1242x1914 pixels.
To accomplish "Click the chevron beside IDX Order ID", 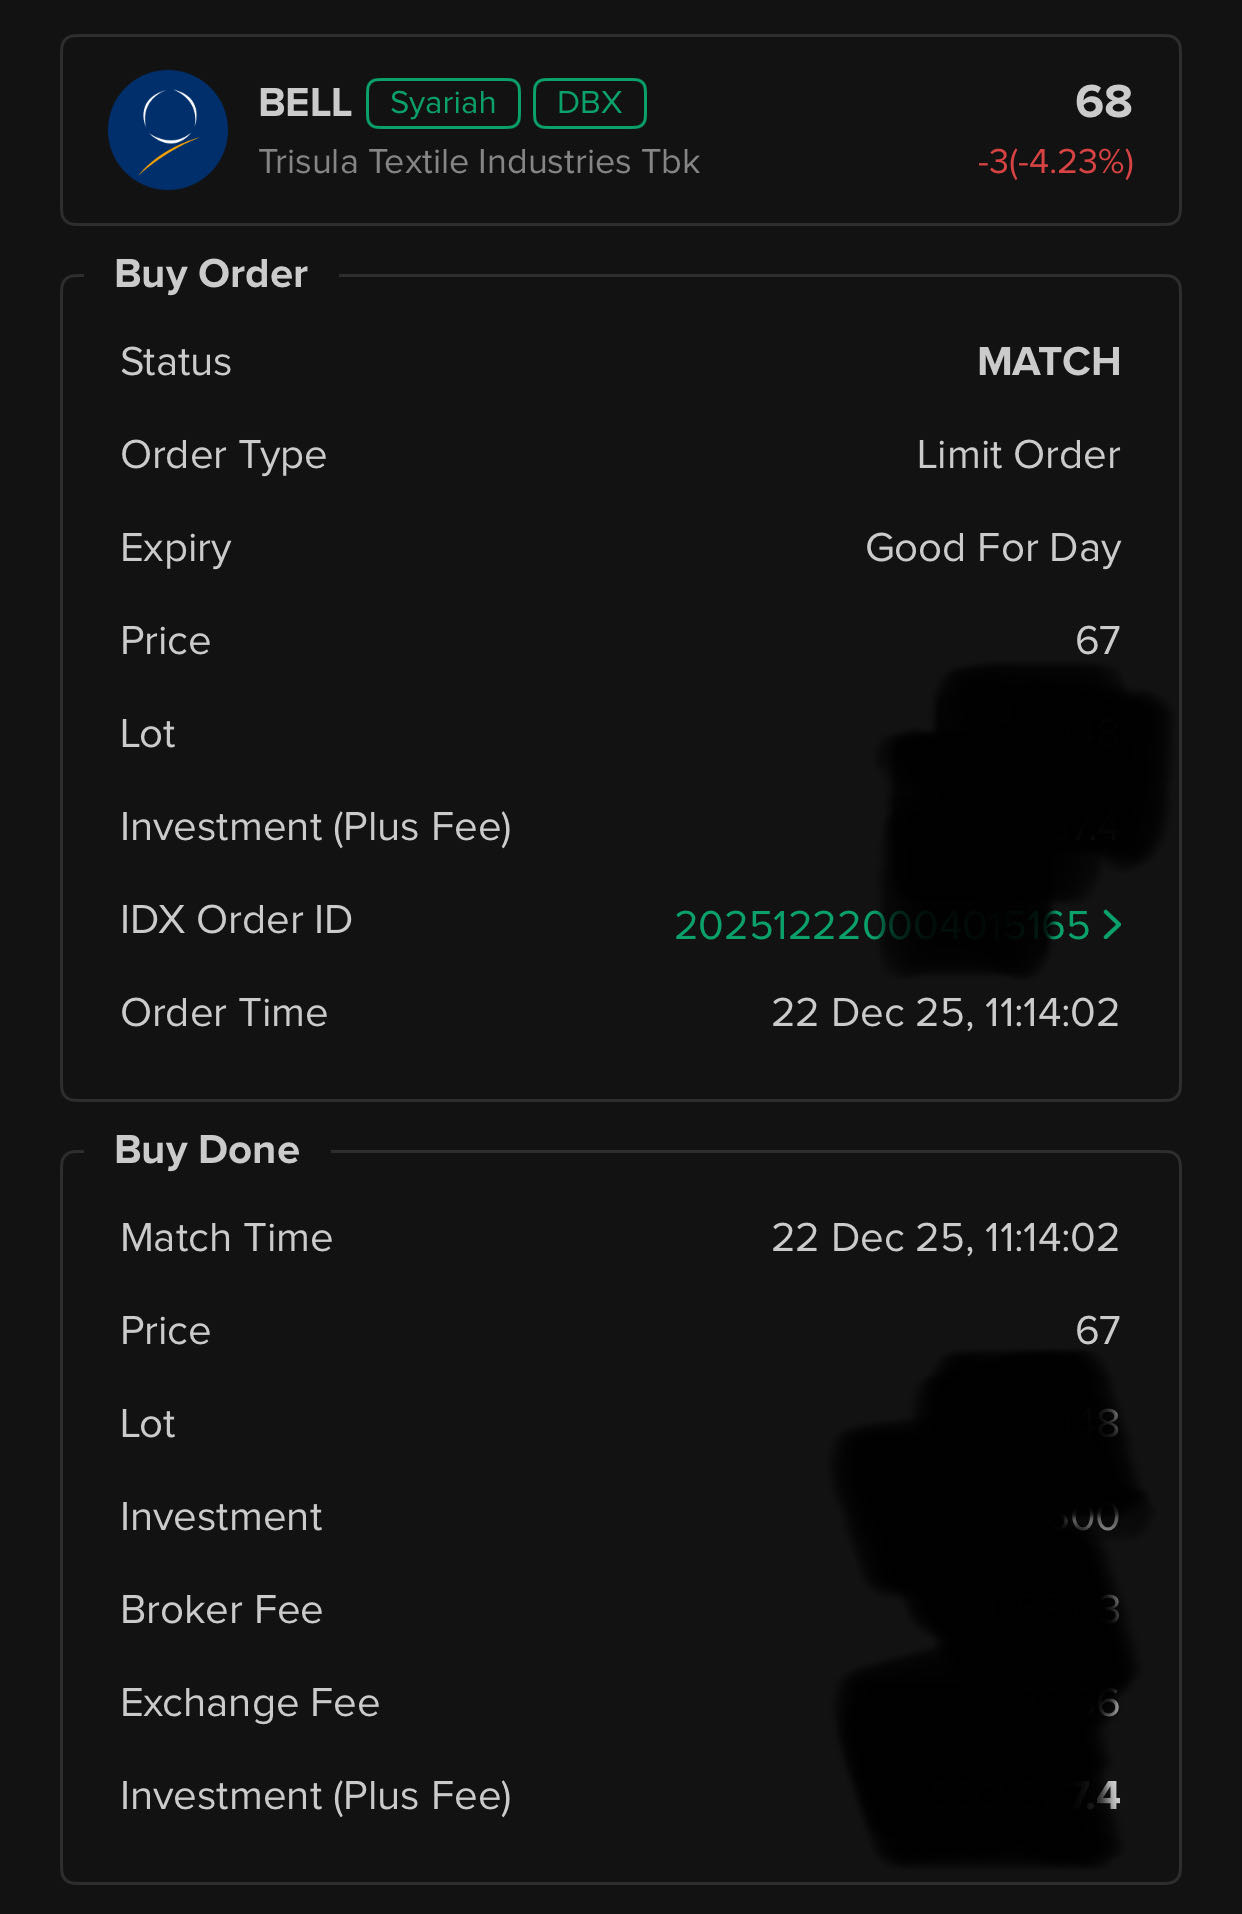I will click(1111, 925).
